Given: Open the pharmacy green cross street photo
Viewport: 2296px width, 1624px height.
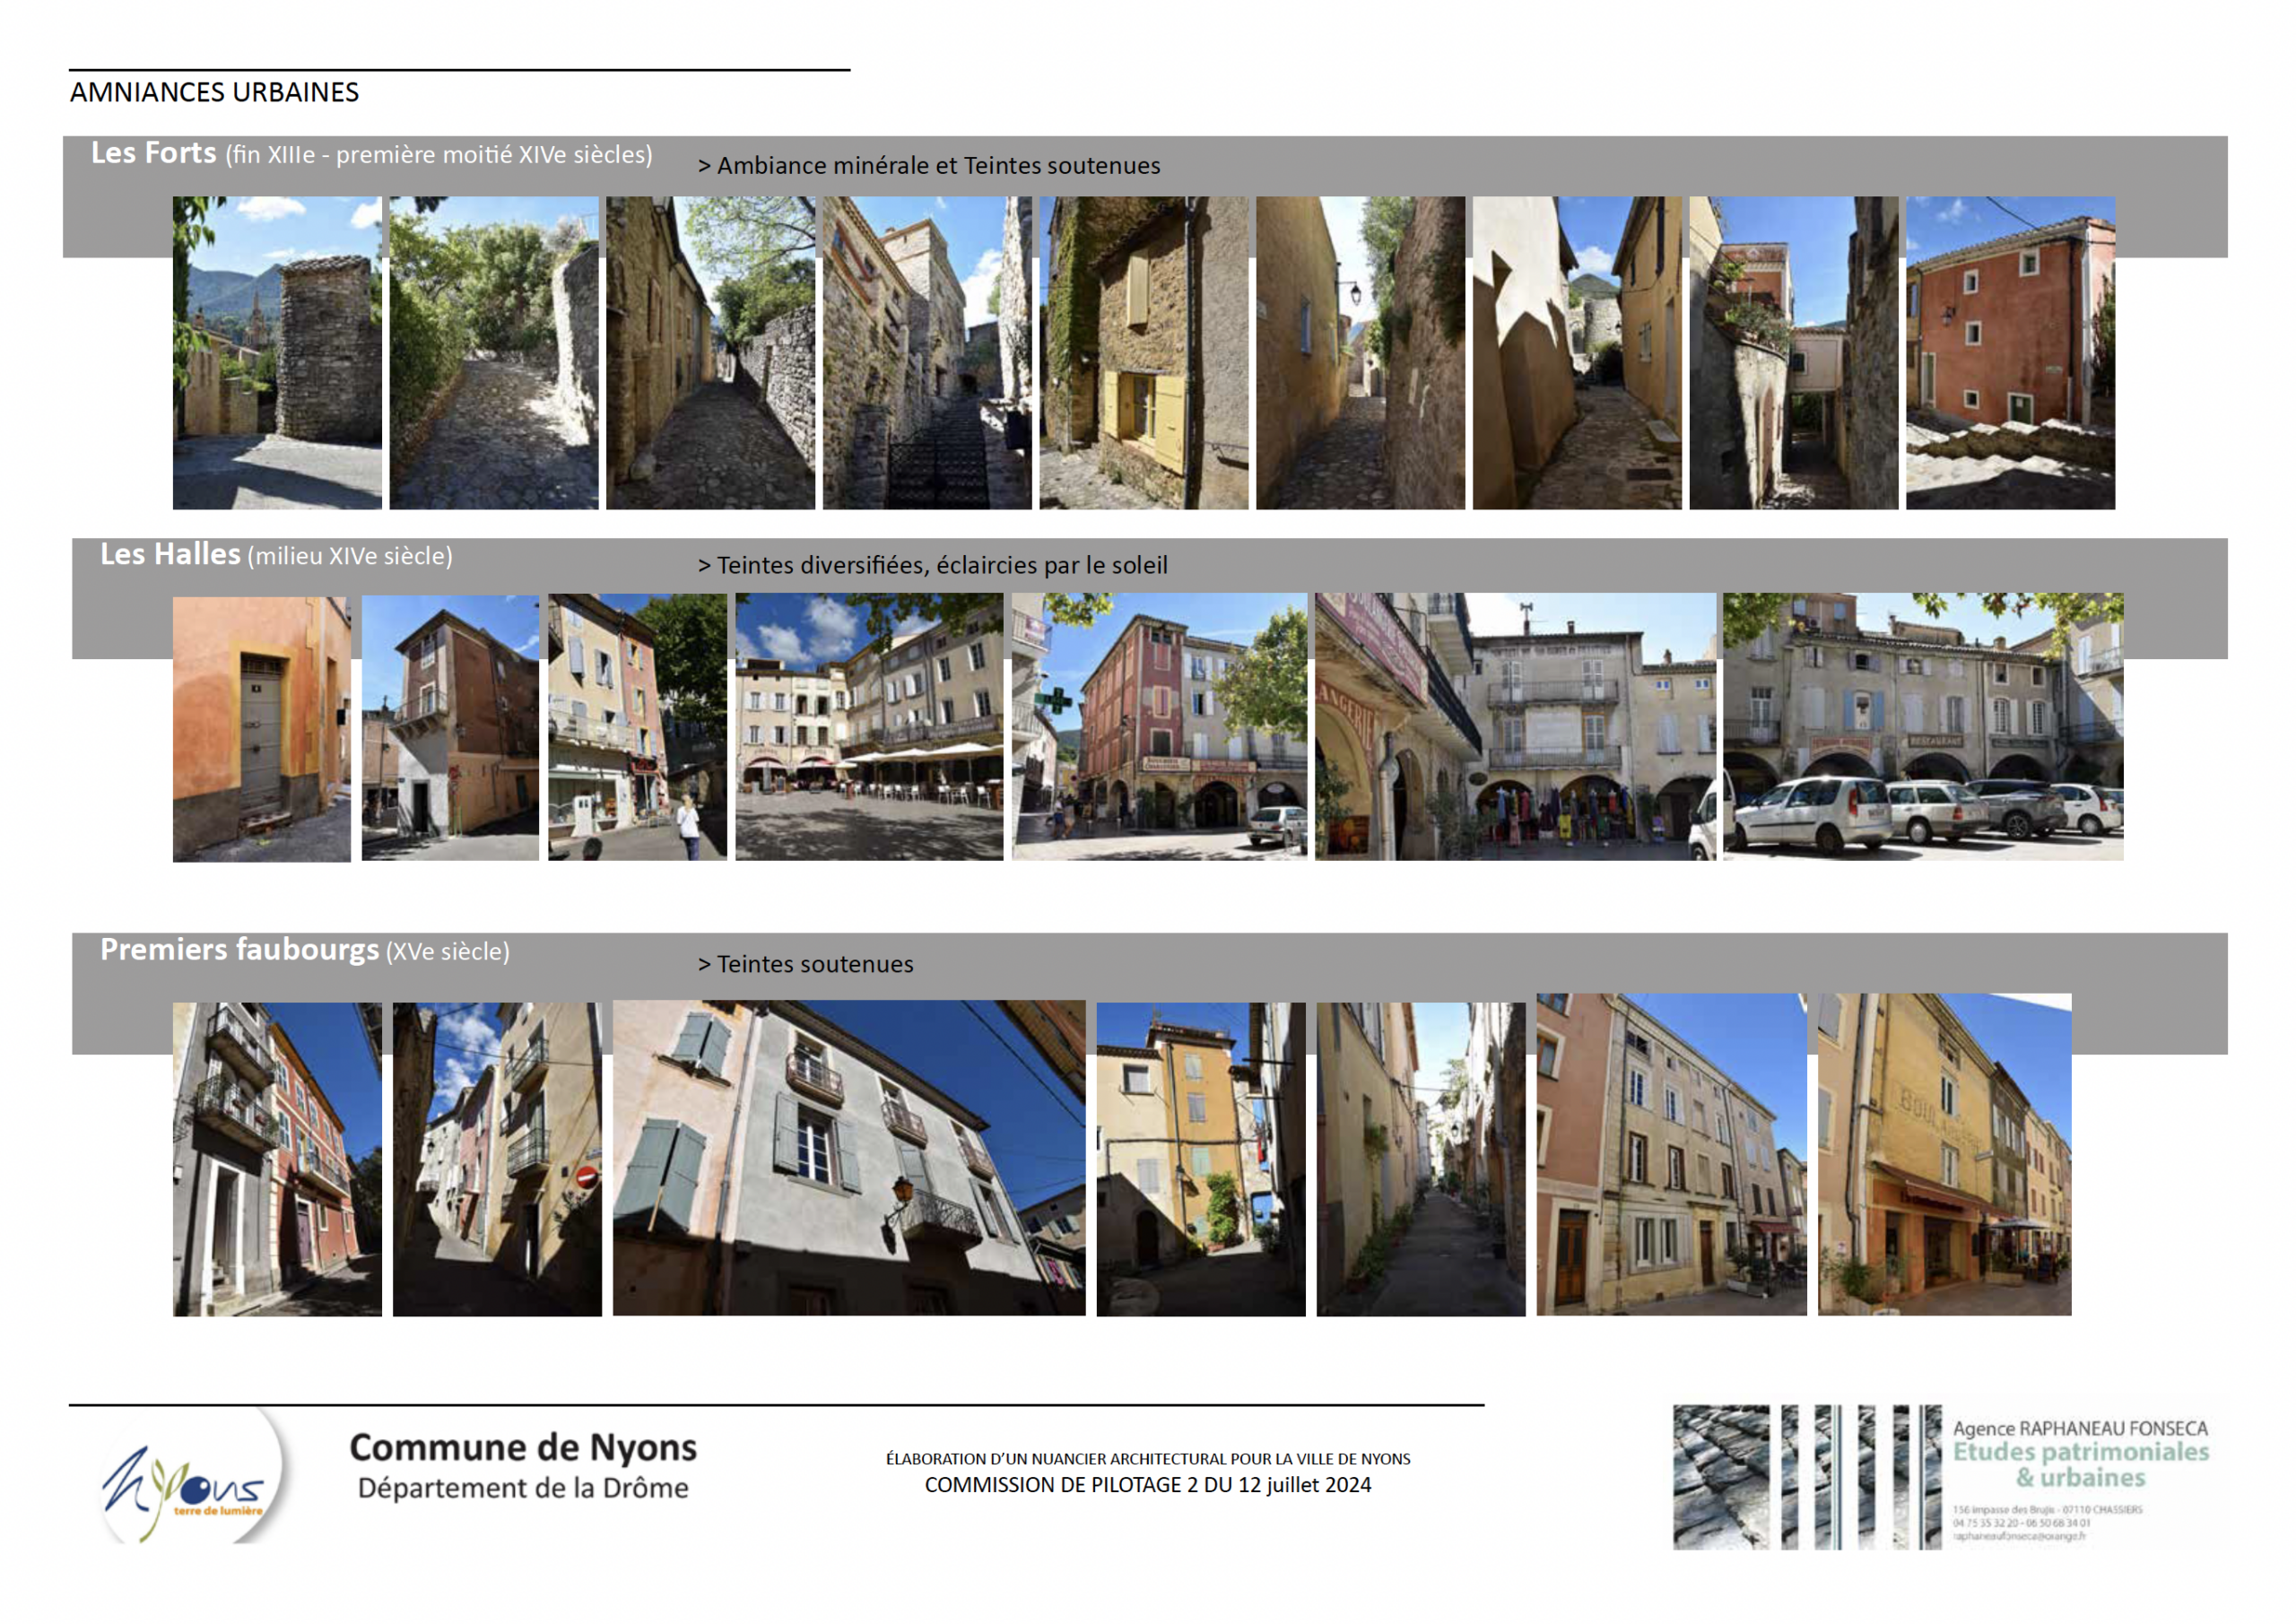Looking at the screenshot, I should pos(1159,726).
